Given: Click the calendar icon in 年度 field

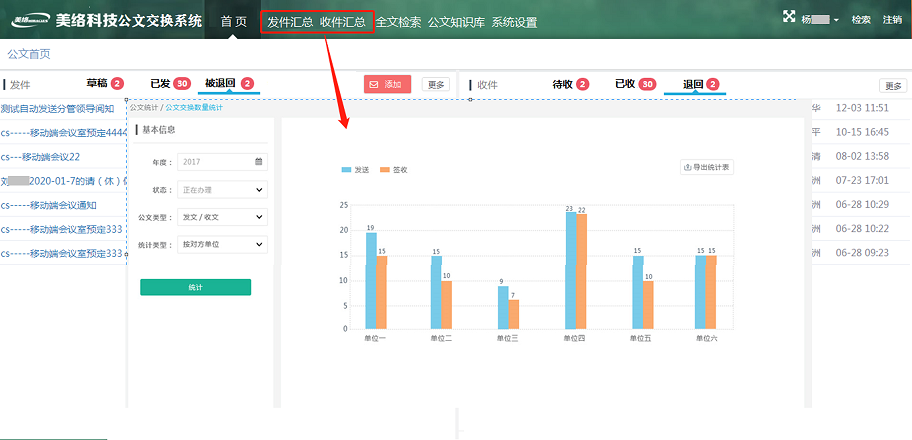Looking at the screenshot, I should (259, 161).
